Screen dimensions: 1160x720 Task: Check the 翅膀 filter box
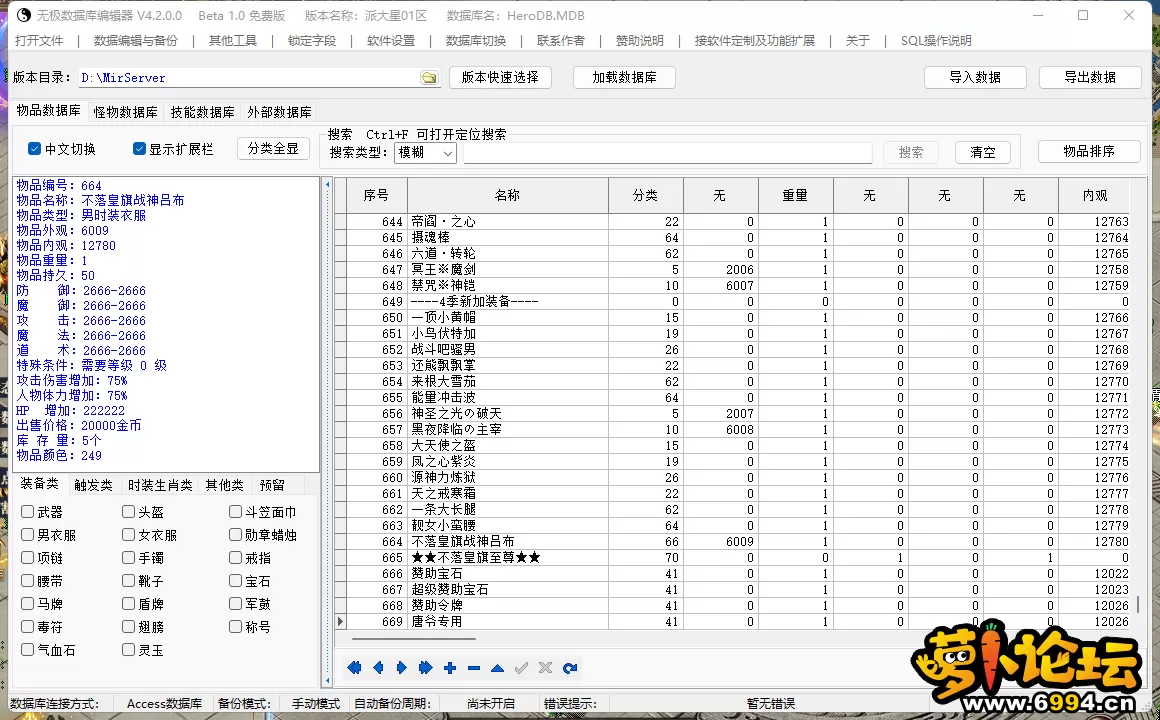click(x=128, y=627)
